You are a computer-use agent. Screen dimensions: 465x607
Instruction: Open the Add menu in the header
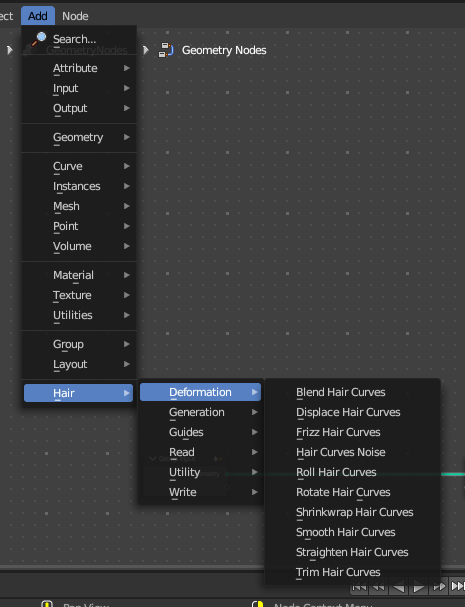(38, 16)
